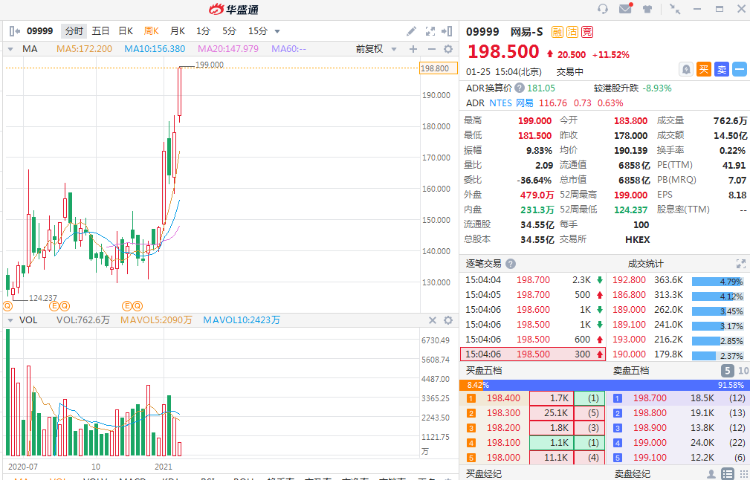The width and height of the screenshot is (750, 480).
Task: Zoom out main chart with minus icon
Action: (431, 49)
